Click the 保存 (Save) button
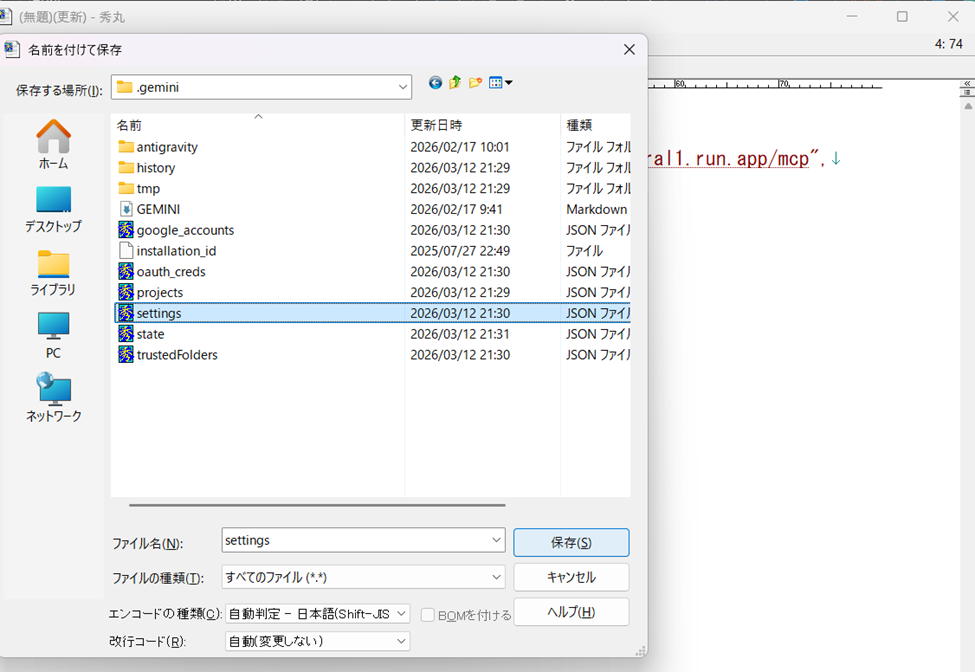This screenshot has width=975, height=672. (571, 542)
